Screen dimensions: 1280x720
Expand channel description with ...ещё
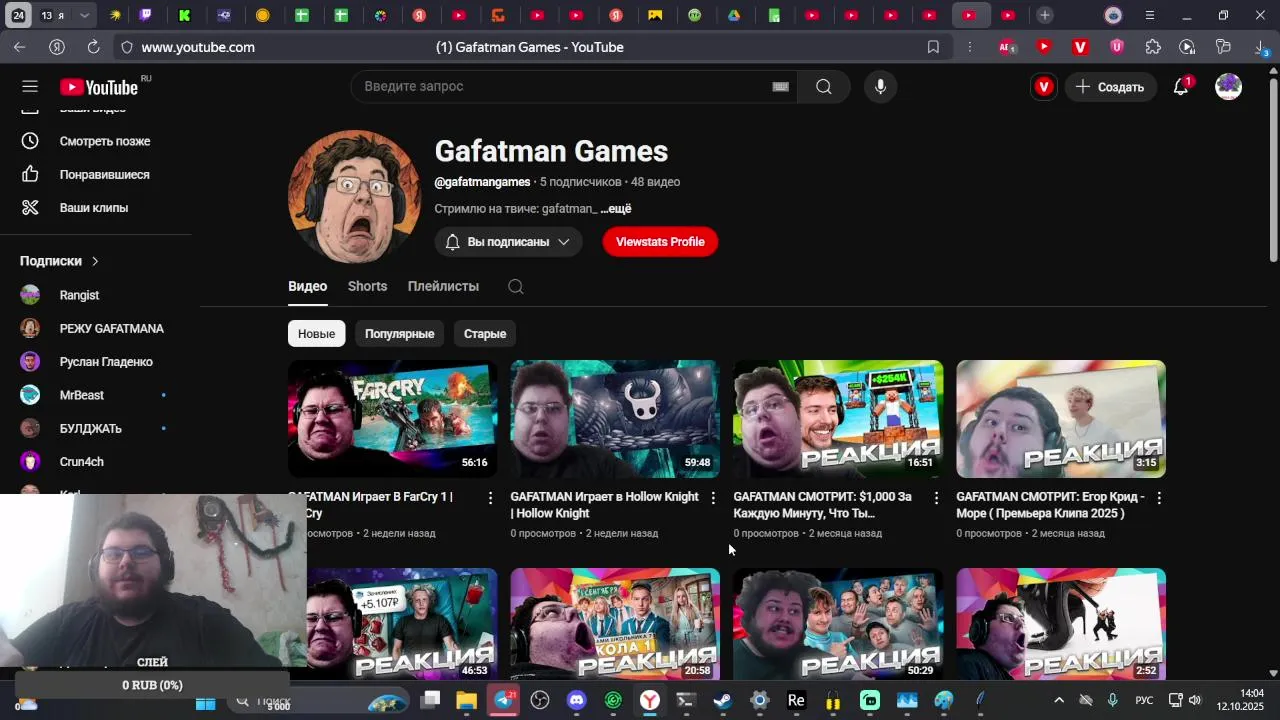pos(616,209)
